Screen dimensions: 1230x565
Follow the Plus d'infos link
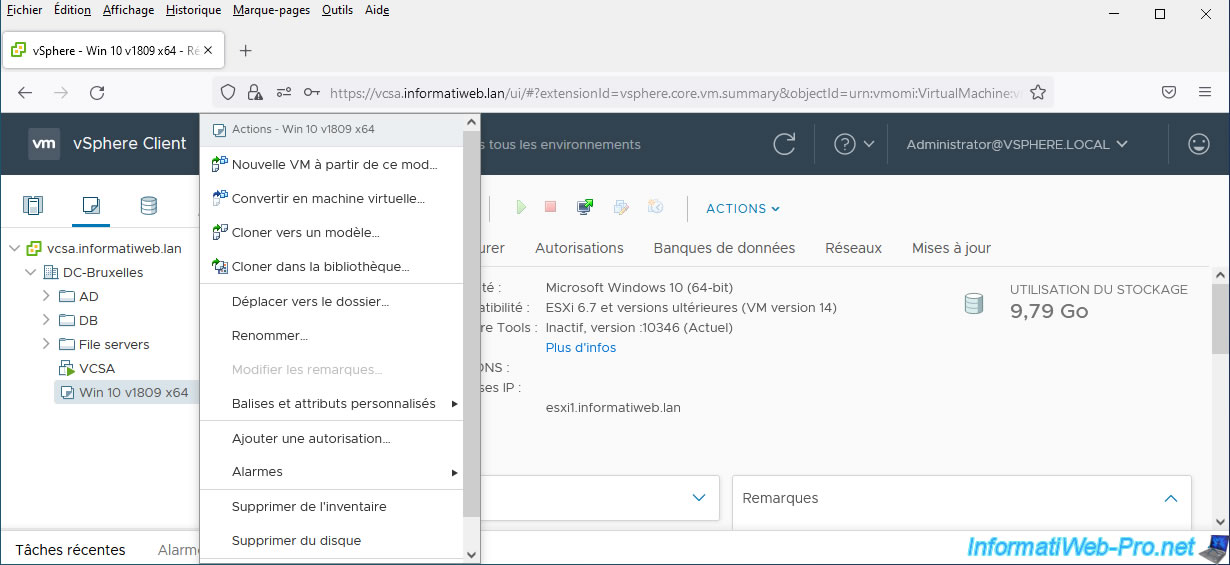coord(581,347)
